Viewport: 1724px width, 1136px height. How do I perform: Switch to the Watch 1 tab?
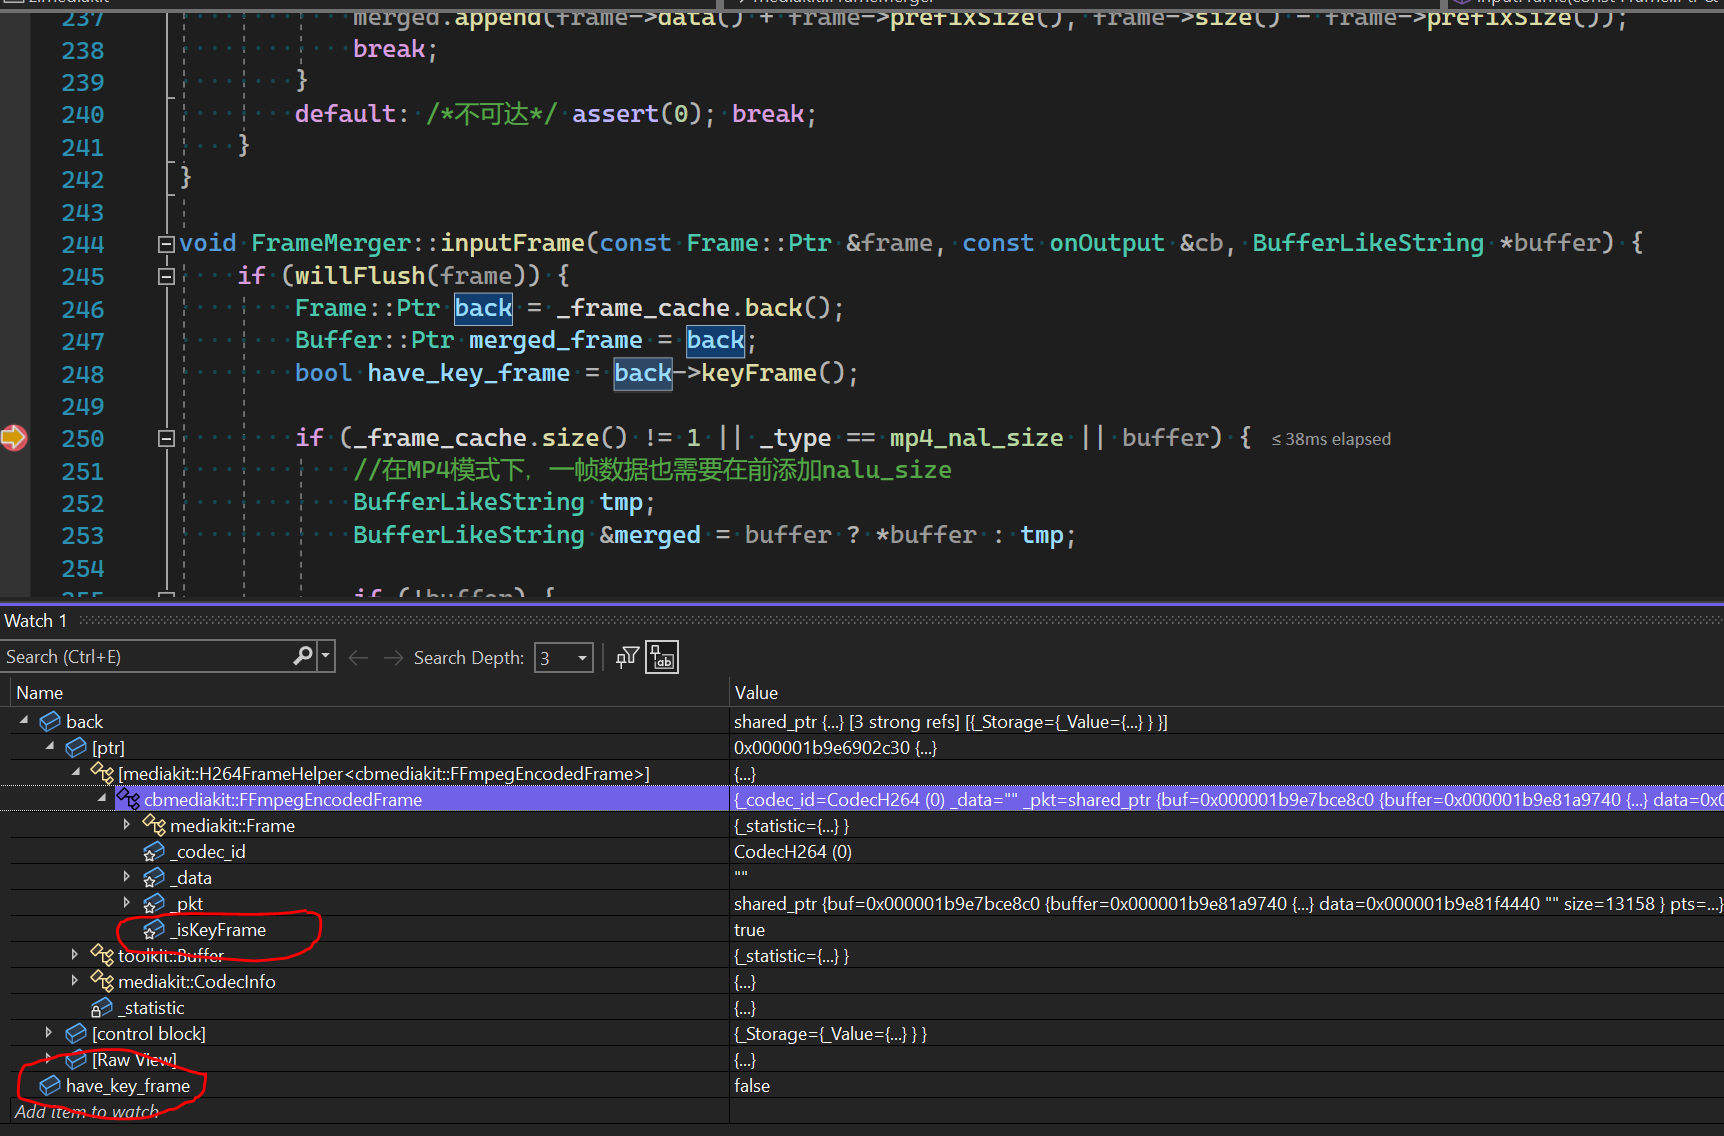click(x=35, y=620)
